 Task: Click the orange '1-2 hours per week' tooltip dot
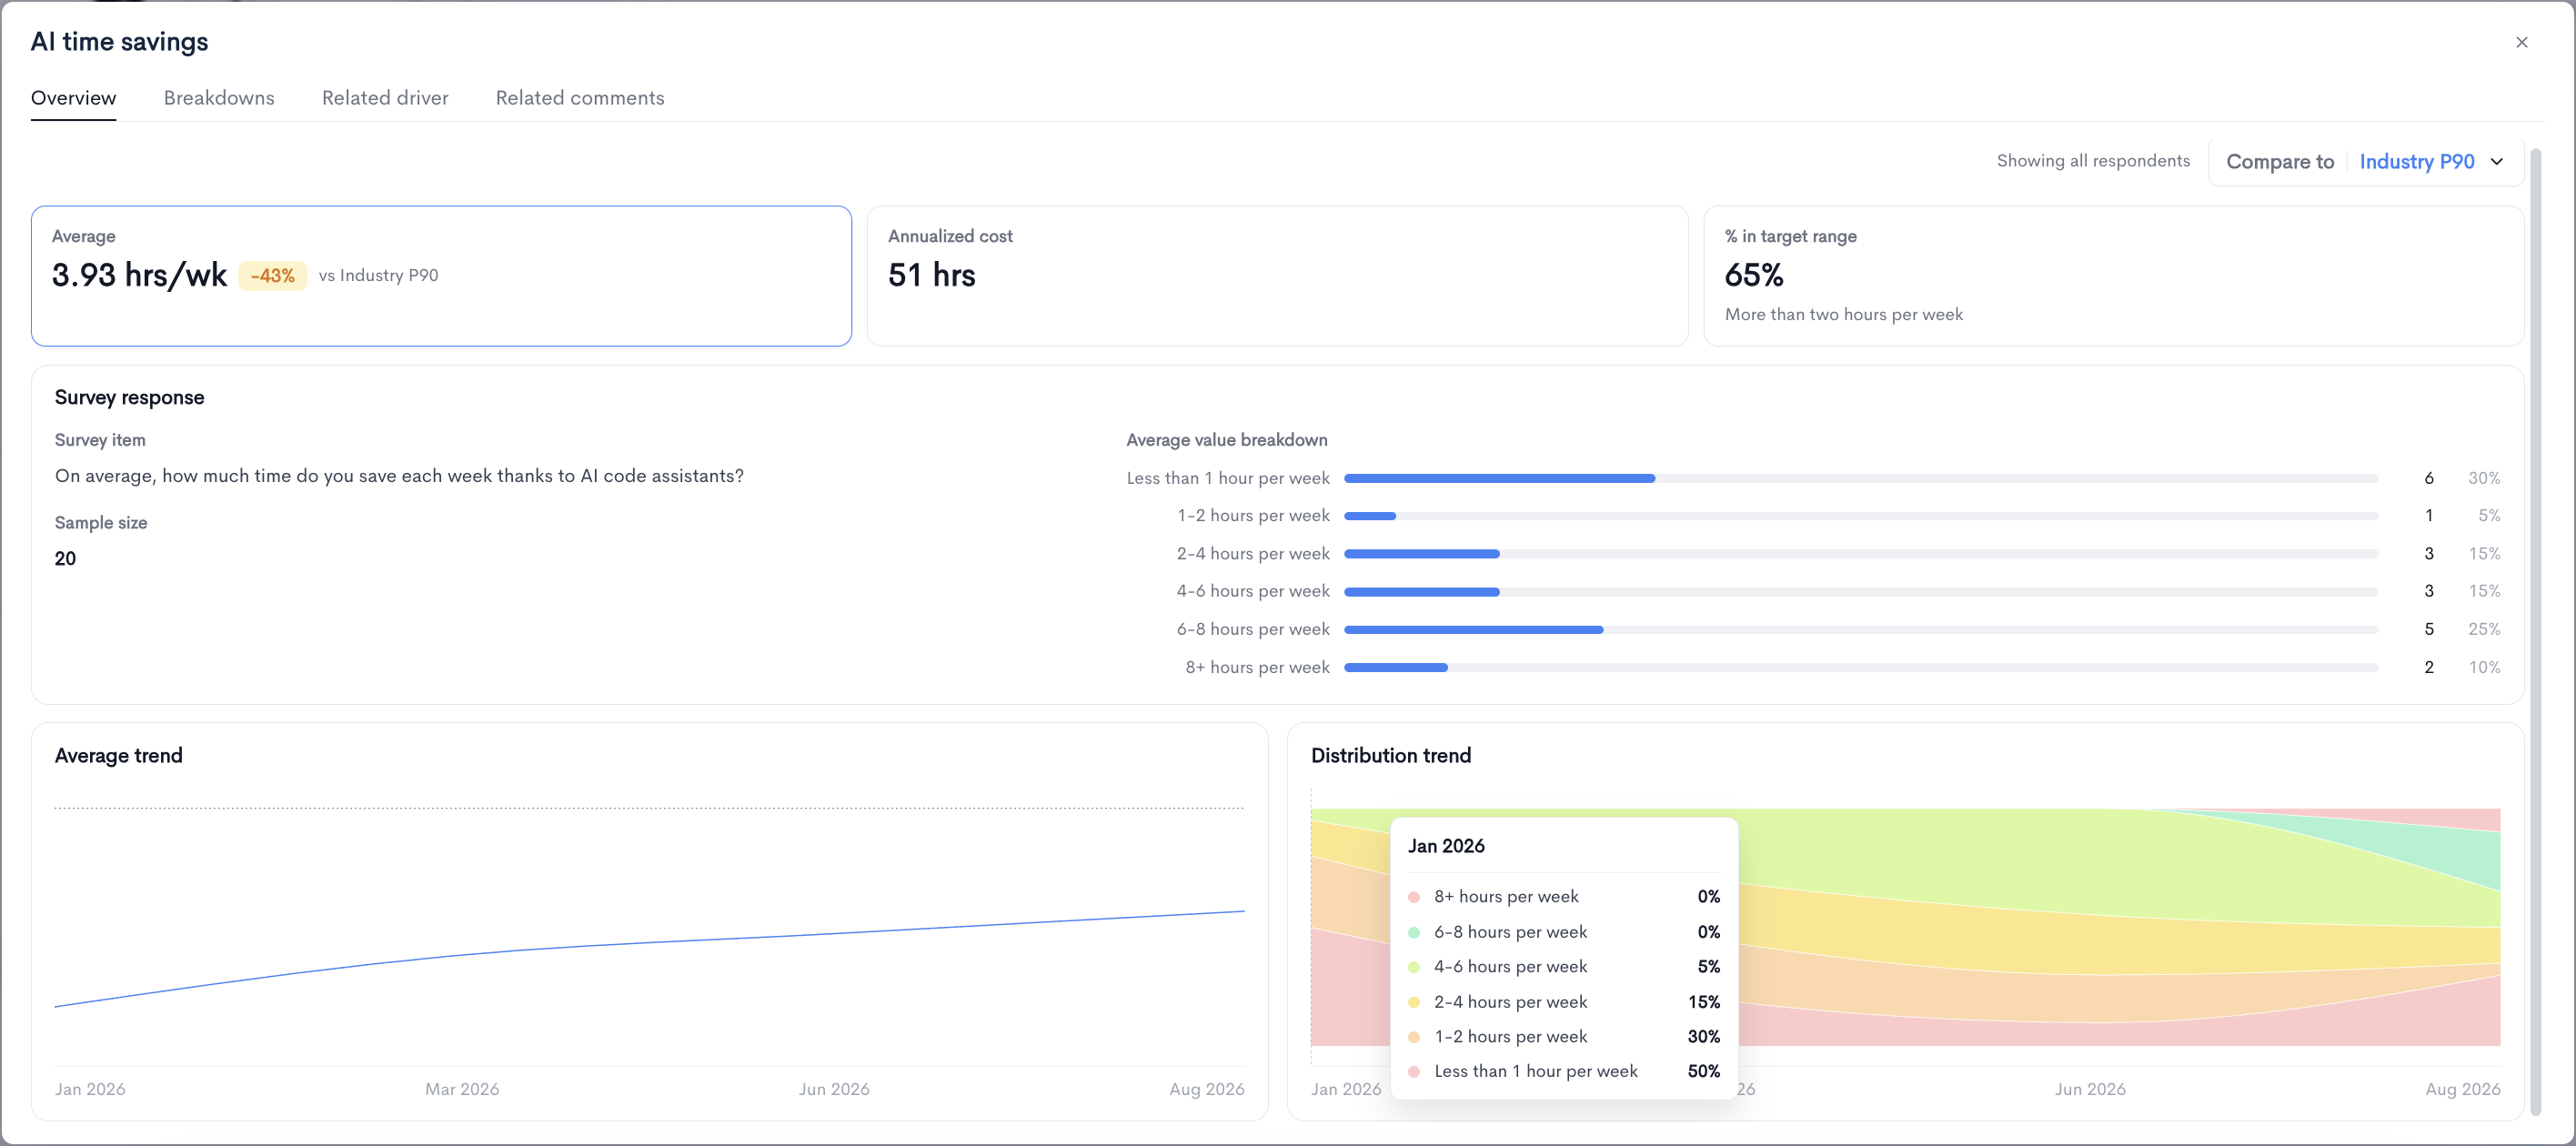pyautogui.click(x=1414, y=1037)
